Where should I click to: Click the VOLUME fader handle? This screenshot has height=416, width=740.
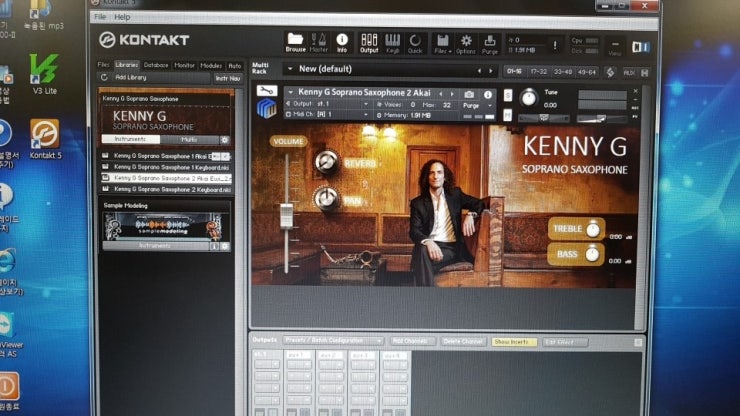point(286,216)
